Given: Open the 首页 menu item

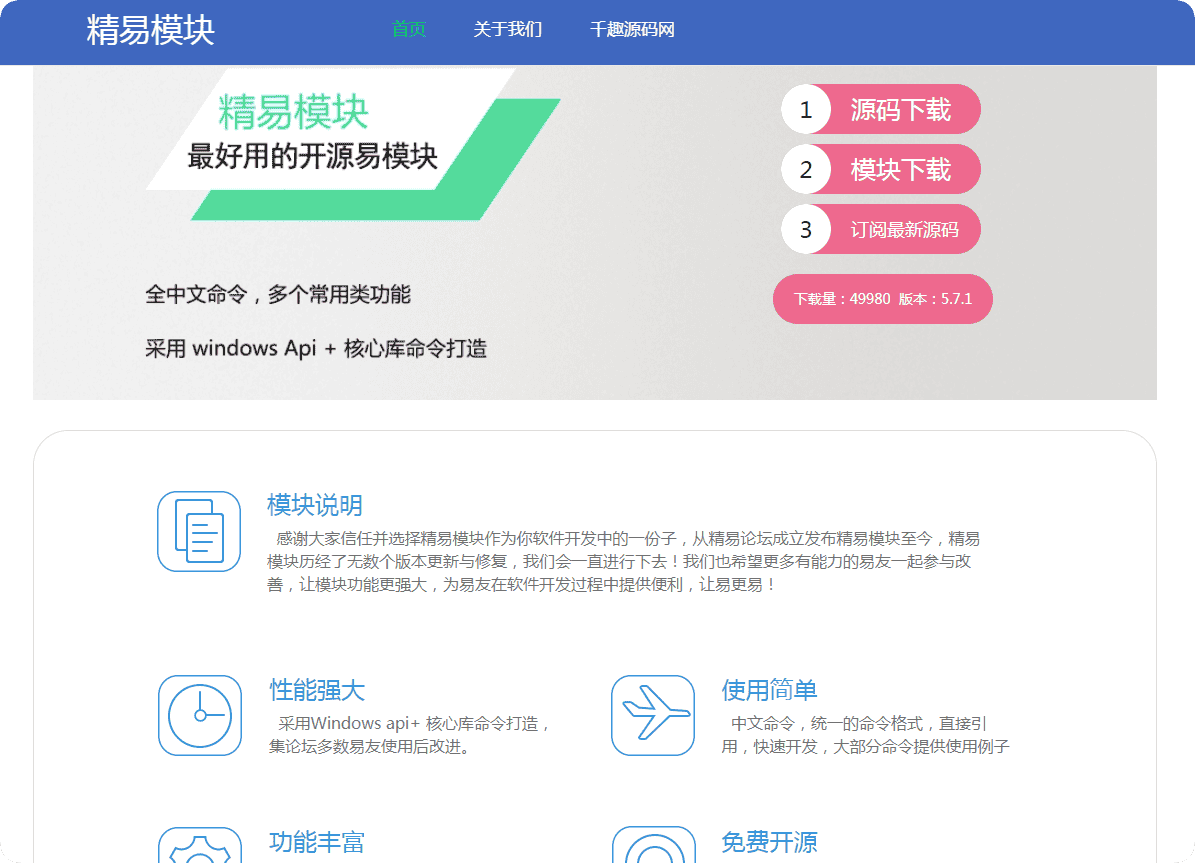Looking at the screenshot, I should point(408,30).
